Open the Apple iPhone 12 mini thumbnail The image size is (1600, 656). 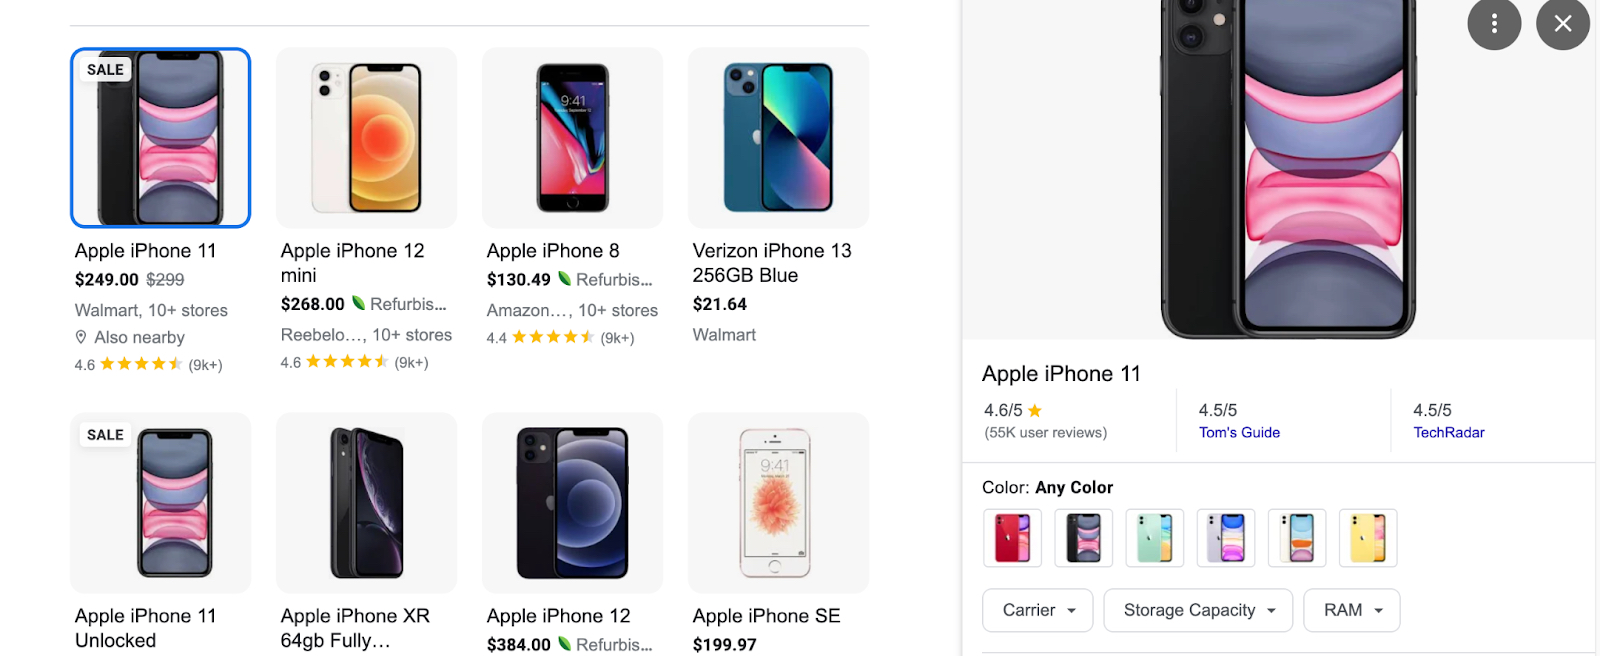[366, 138]
